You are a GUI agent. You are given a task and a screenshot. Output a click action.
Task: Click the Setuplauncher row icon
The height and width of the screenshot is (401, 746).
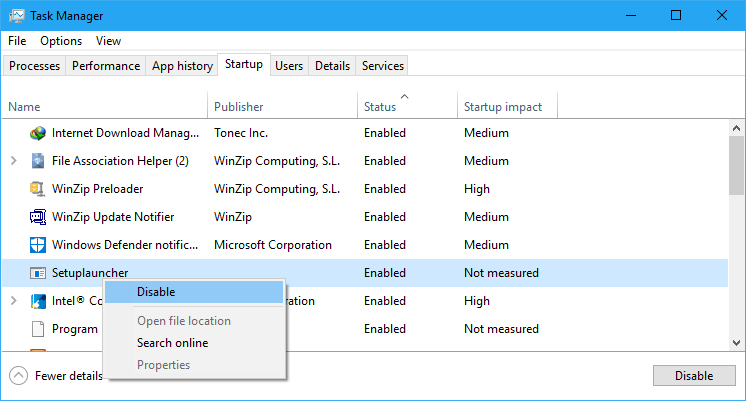pyautogui.click(x=38, y=273)
